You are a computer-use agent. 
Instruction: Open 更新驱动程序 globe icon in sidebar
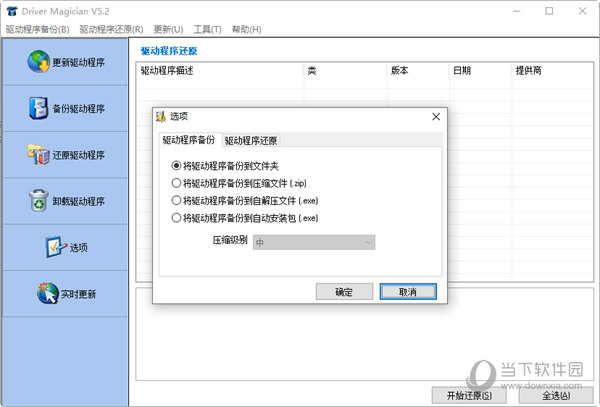39,61
